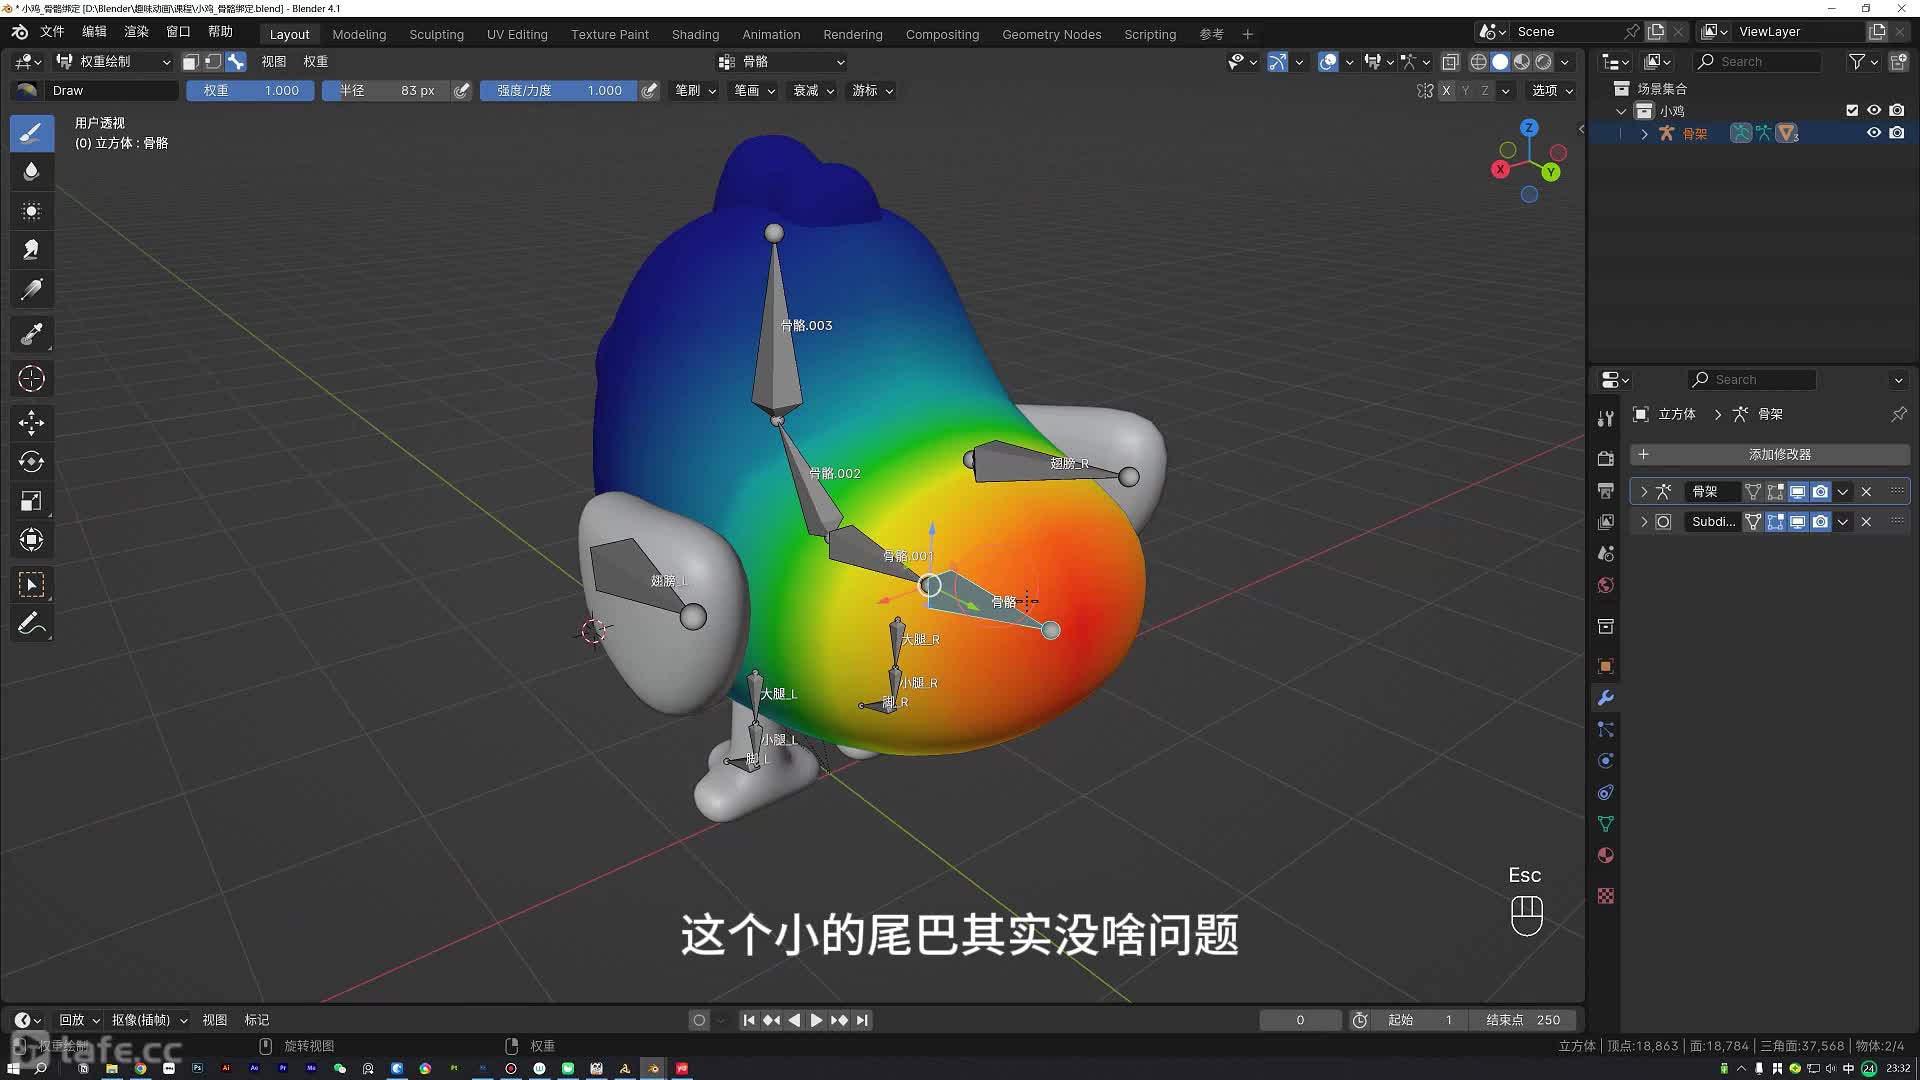Select the Scale tool
The height and width of the screenshot is (1080, 1920).
point(31,501)
